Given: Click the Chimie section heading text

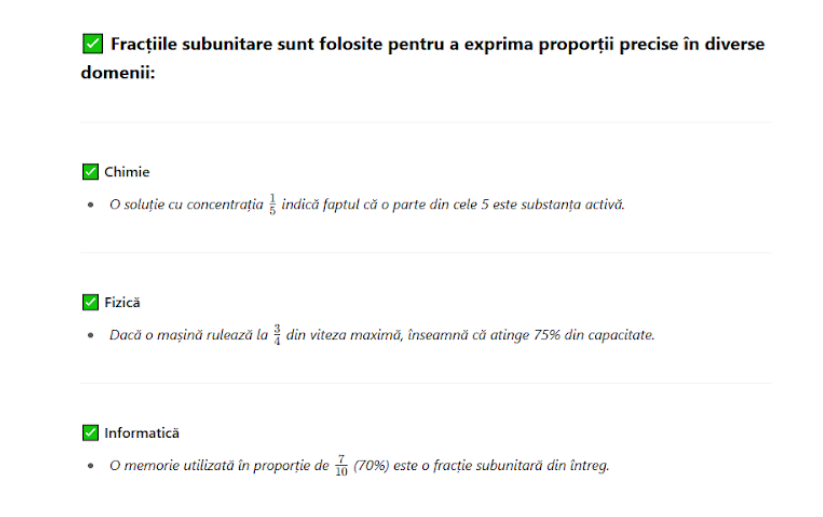Looking at the screenshot, I should pos(126,172).
